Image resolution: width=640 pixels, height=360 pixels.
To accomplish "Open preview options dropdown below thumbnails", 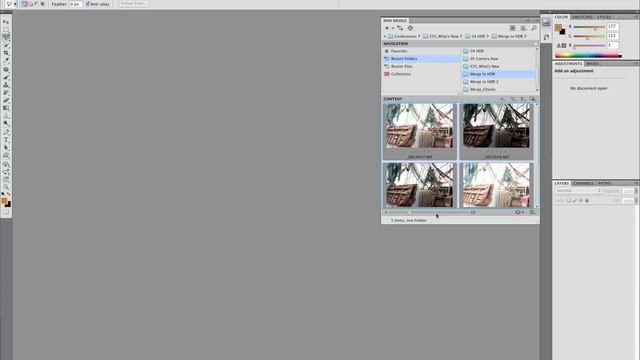I will pyautogui.click(x=519, y=212).
